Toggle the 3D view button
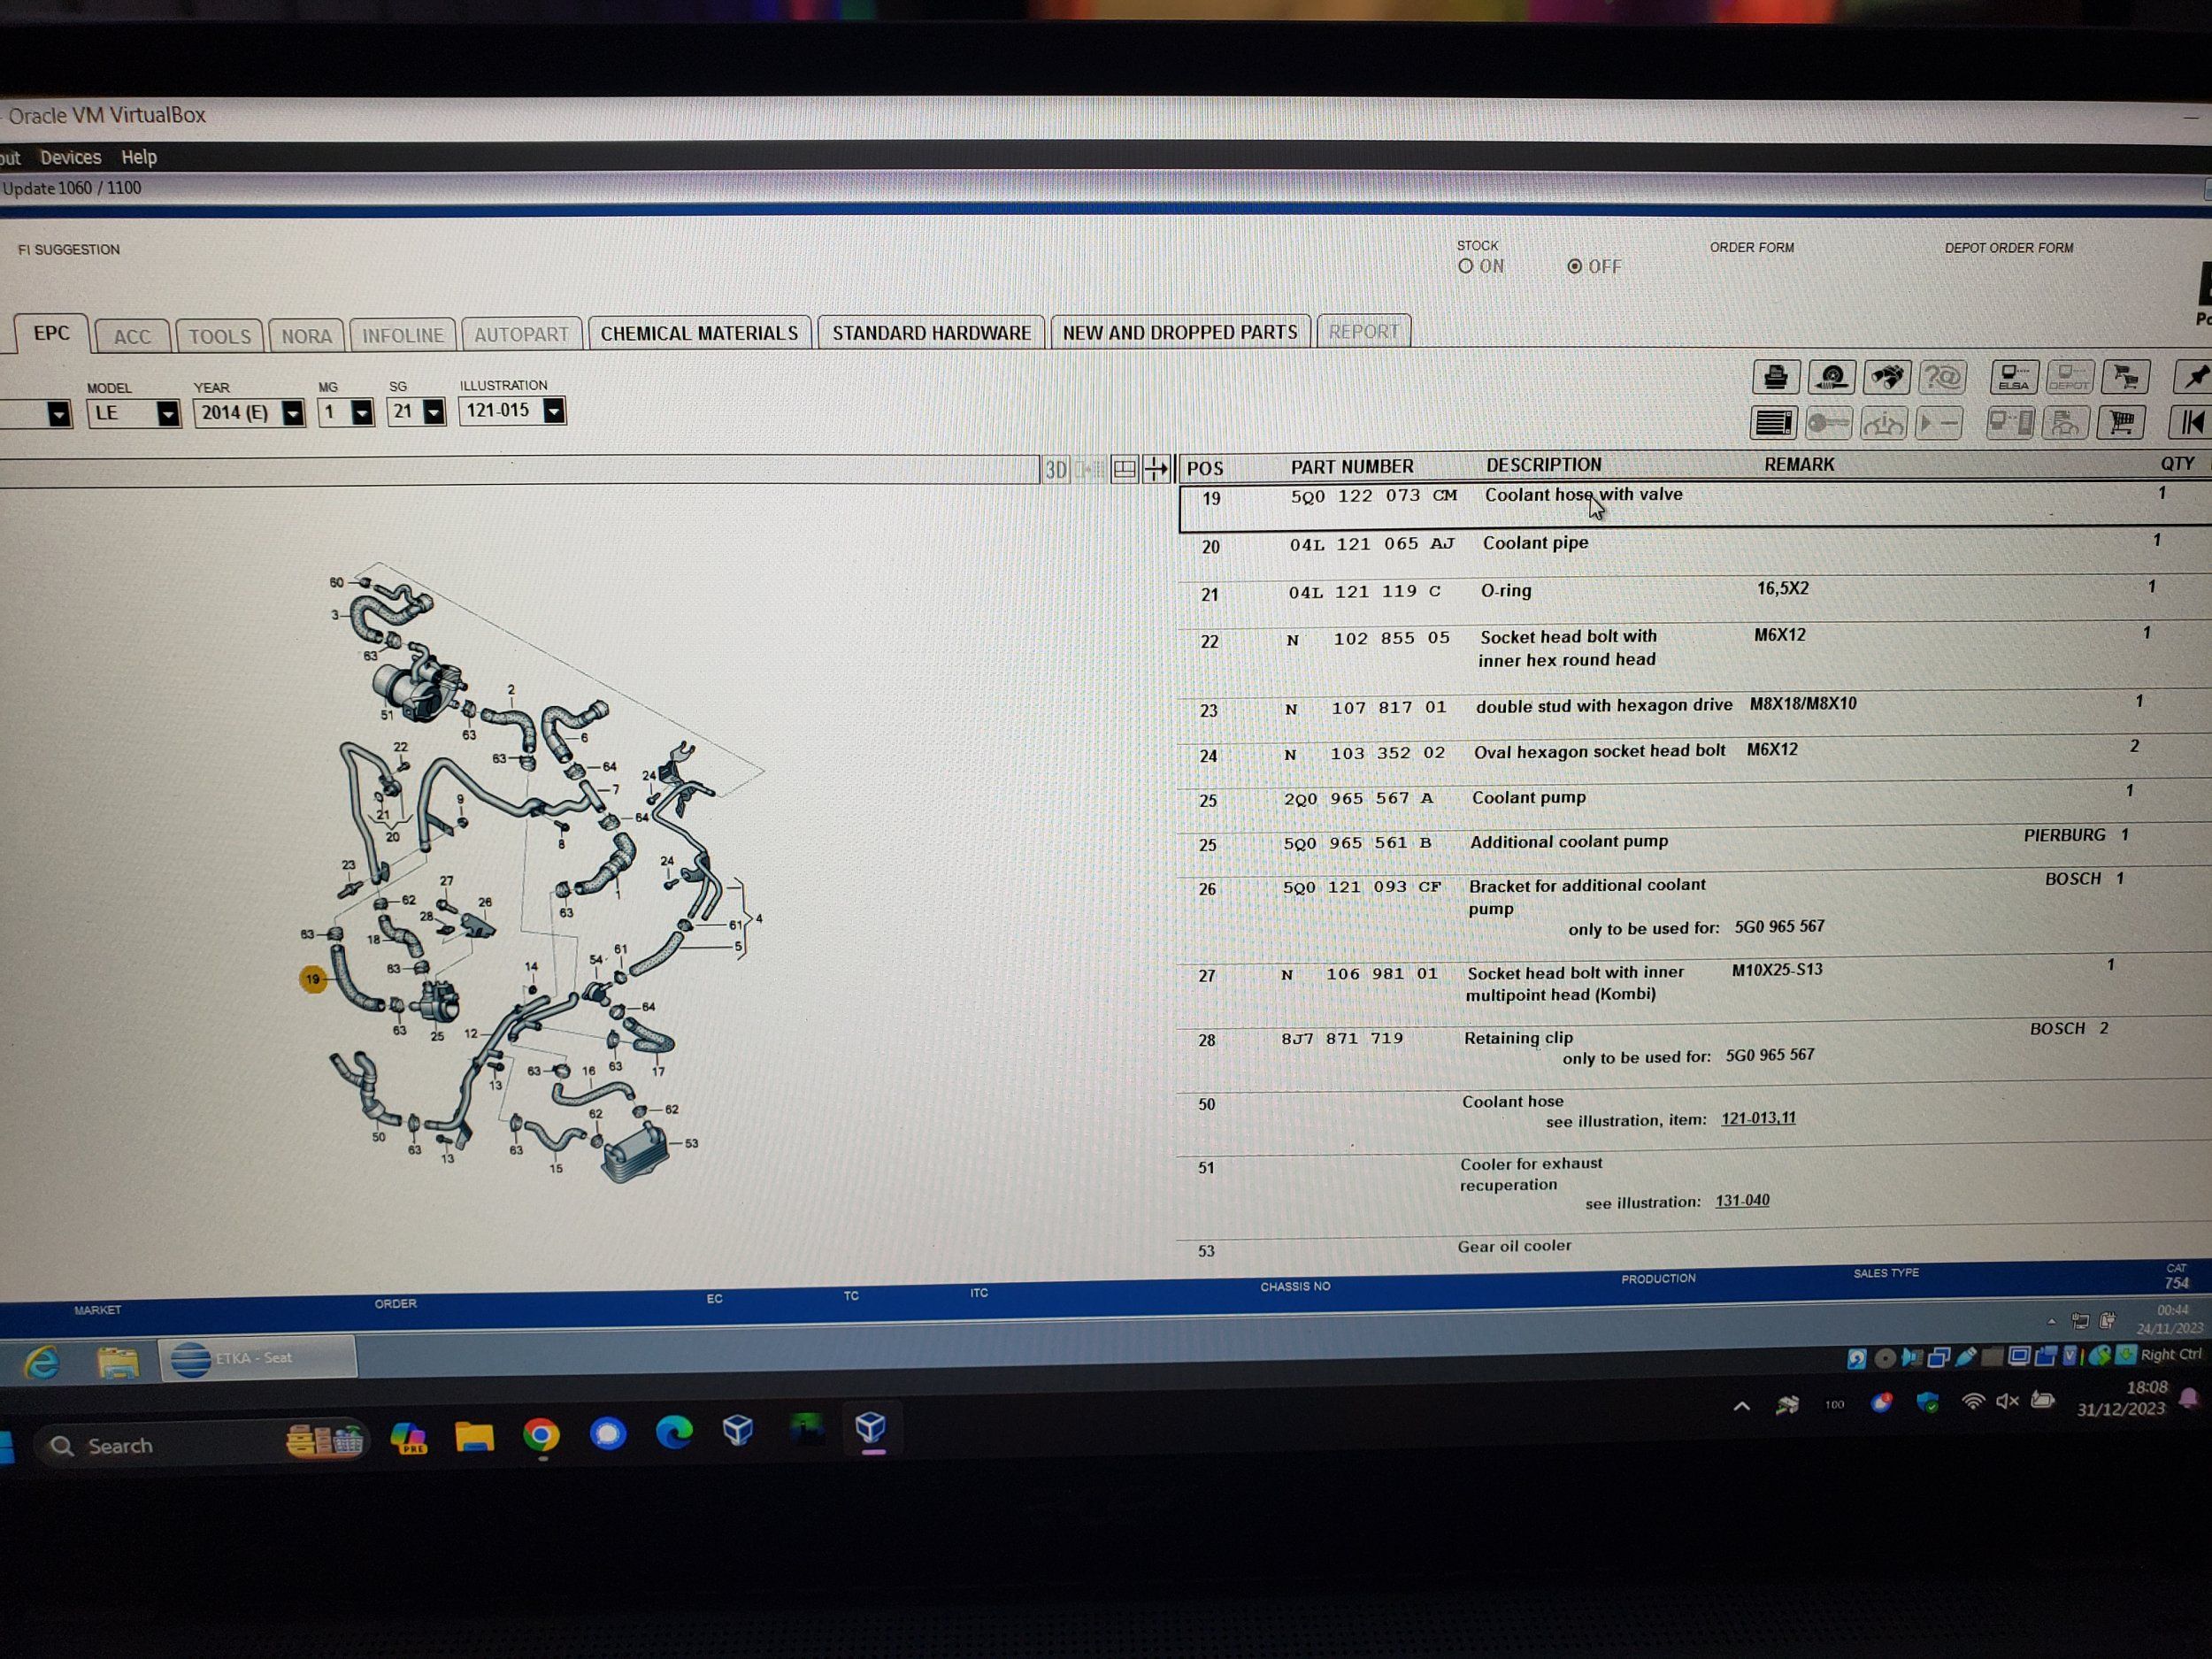The image size is (2212, 1659). [1056, 469]
